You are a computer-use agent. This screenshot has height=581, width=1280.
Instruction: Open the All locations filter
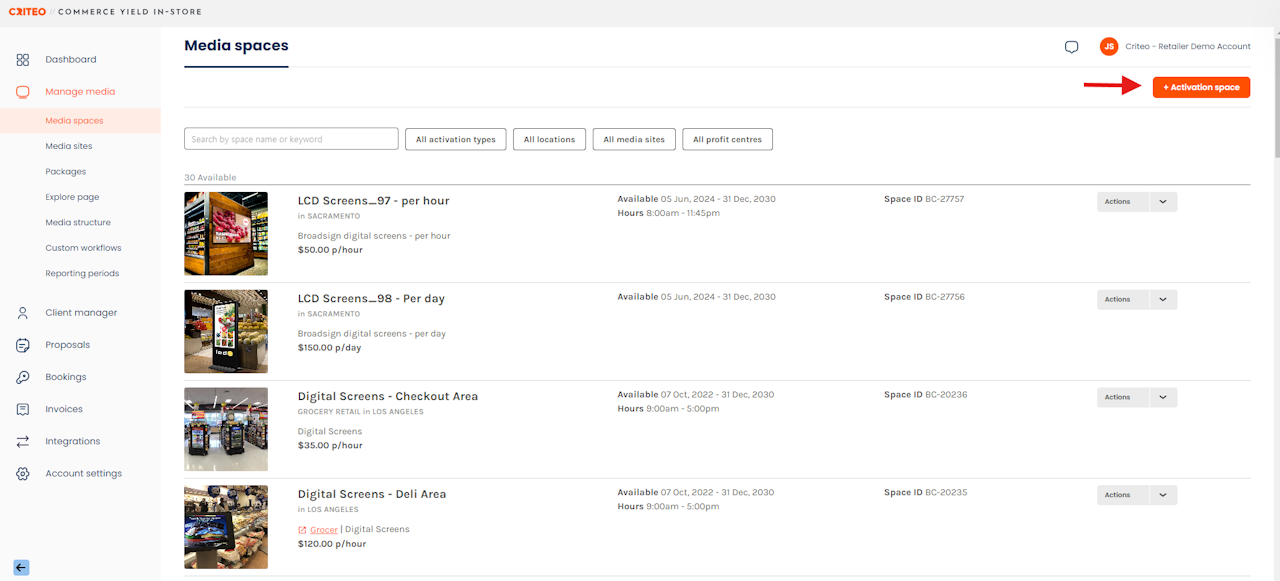point(549,140)
